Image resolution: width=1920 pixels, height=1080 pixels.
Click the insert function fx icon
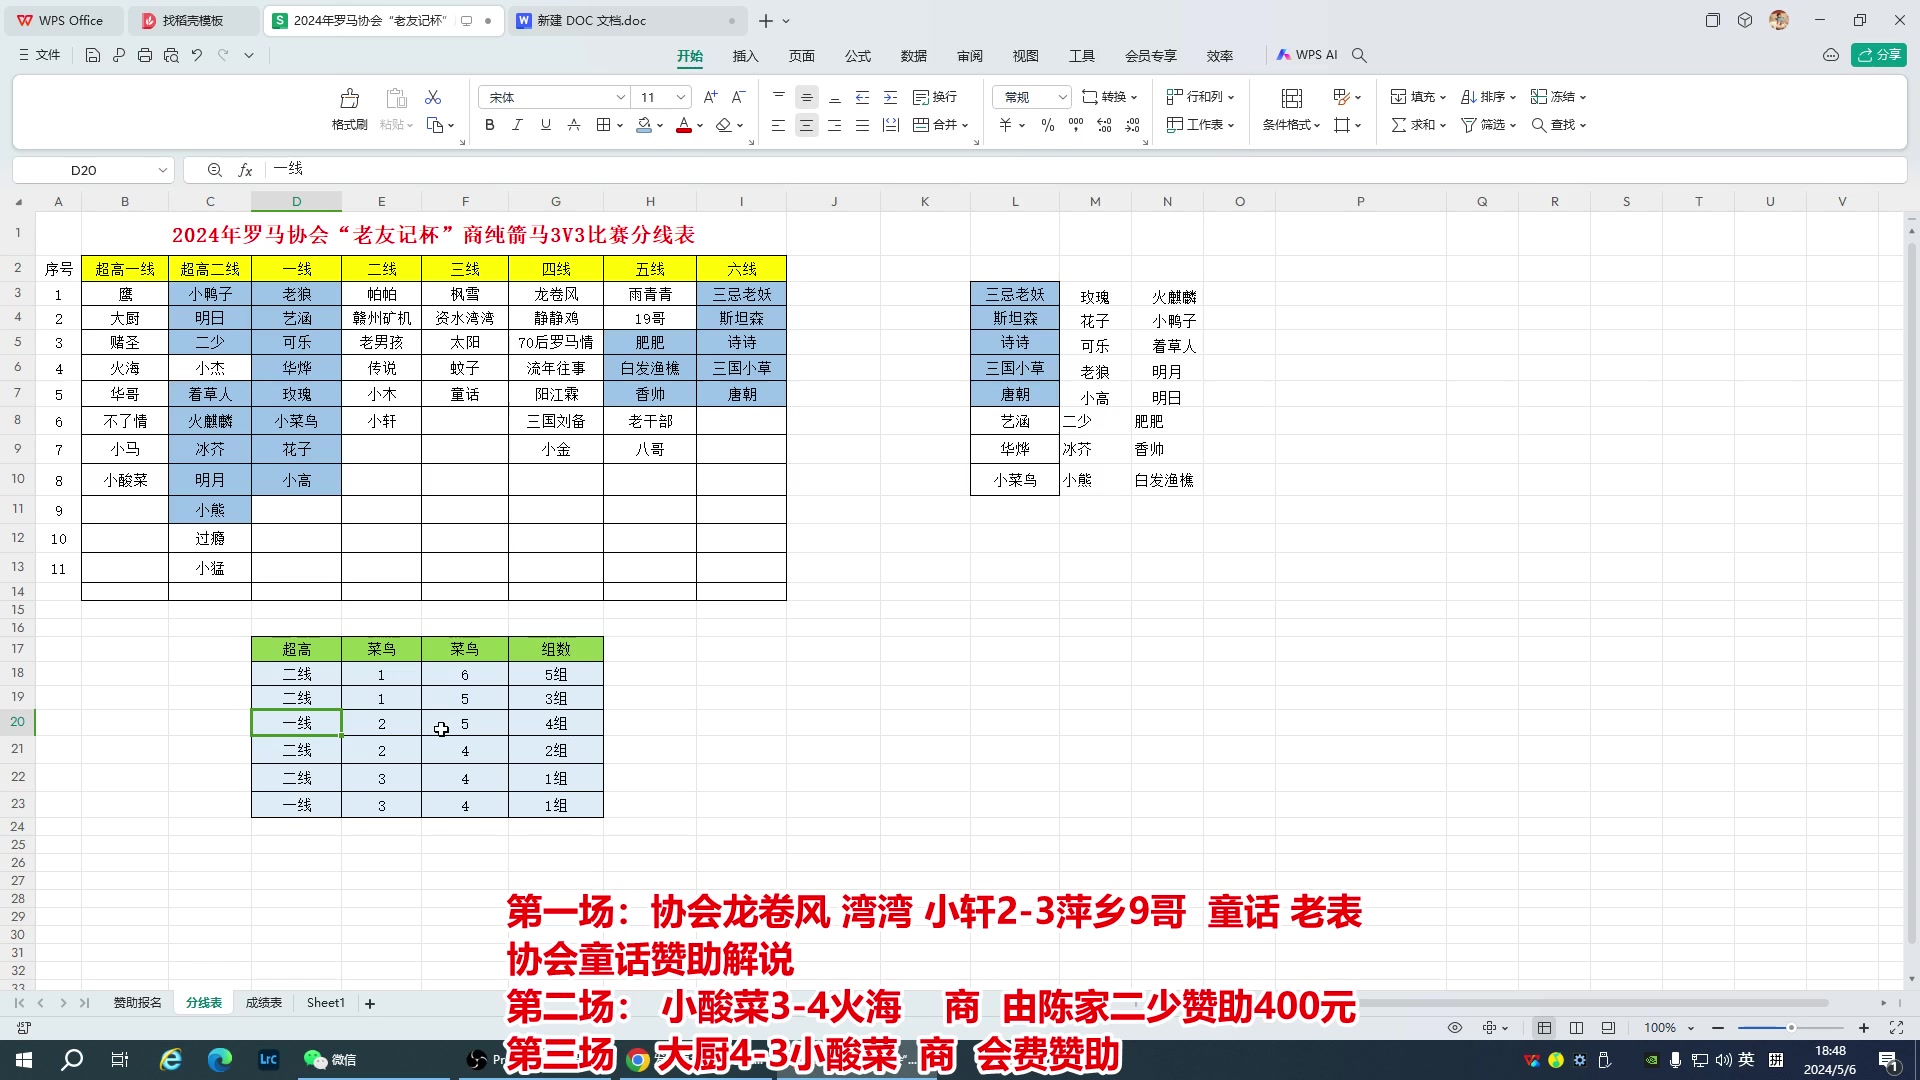coord(245,170)
